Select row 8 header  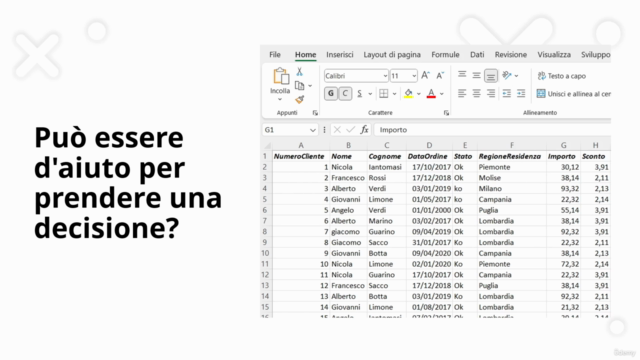point(264,232)
